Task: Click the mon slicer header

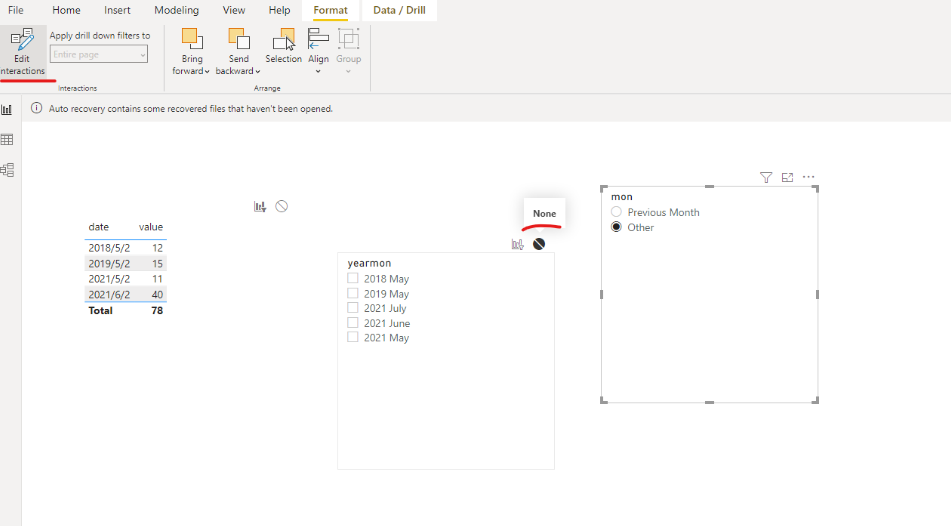Action: (x=622, y=197)
